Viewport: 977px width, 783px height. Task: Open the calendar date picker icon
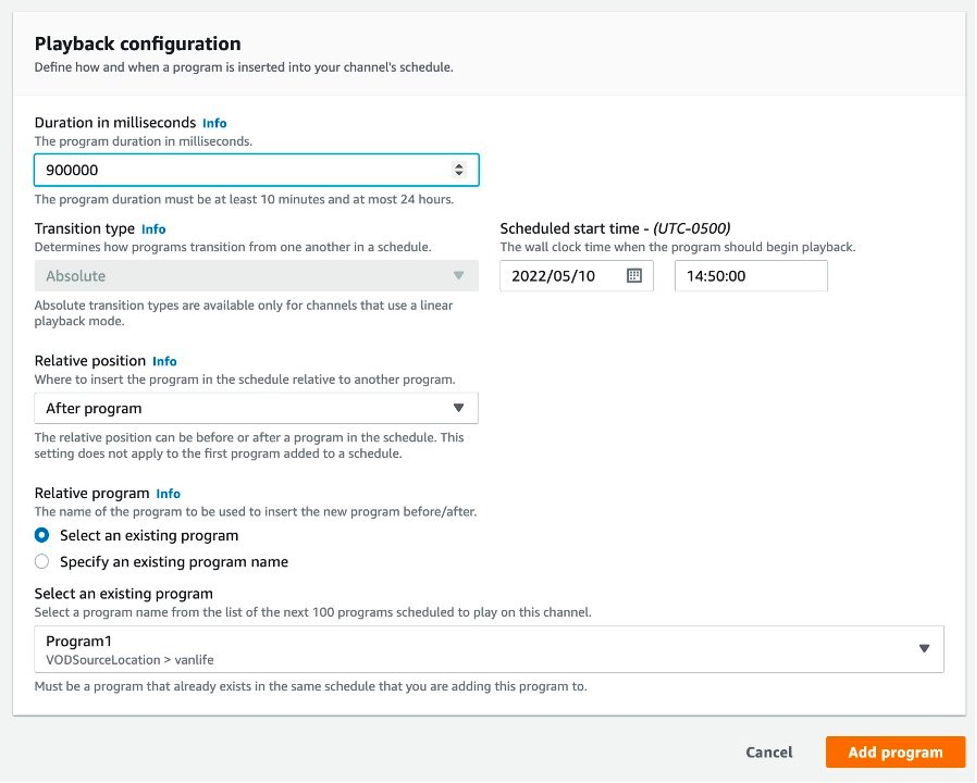(633, 277)
